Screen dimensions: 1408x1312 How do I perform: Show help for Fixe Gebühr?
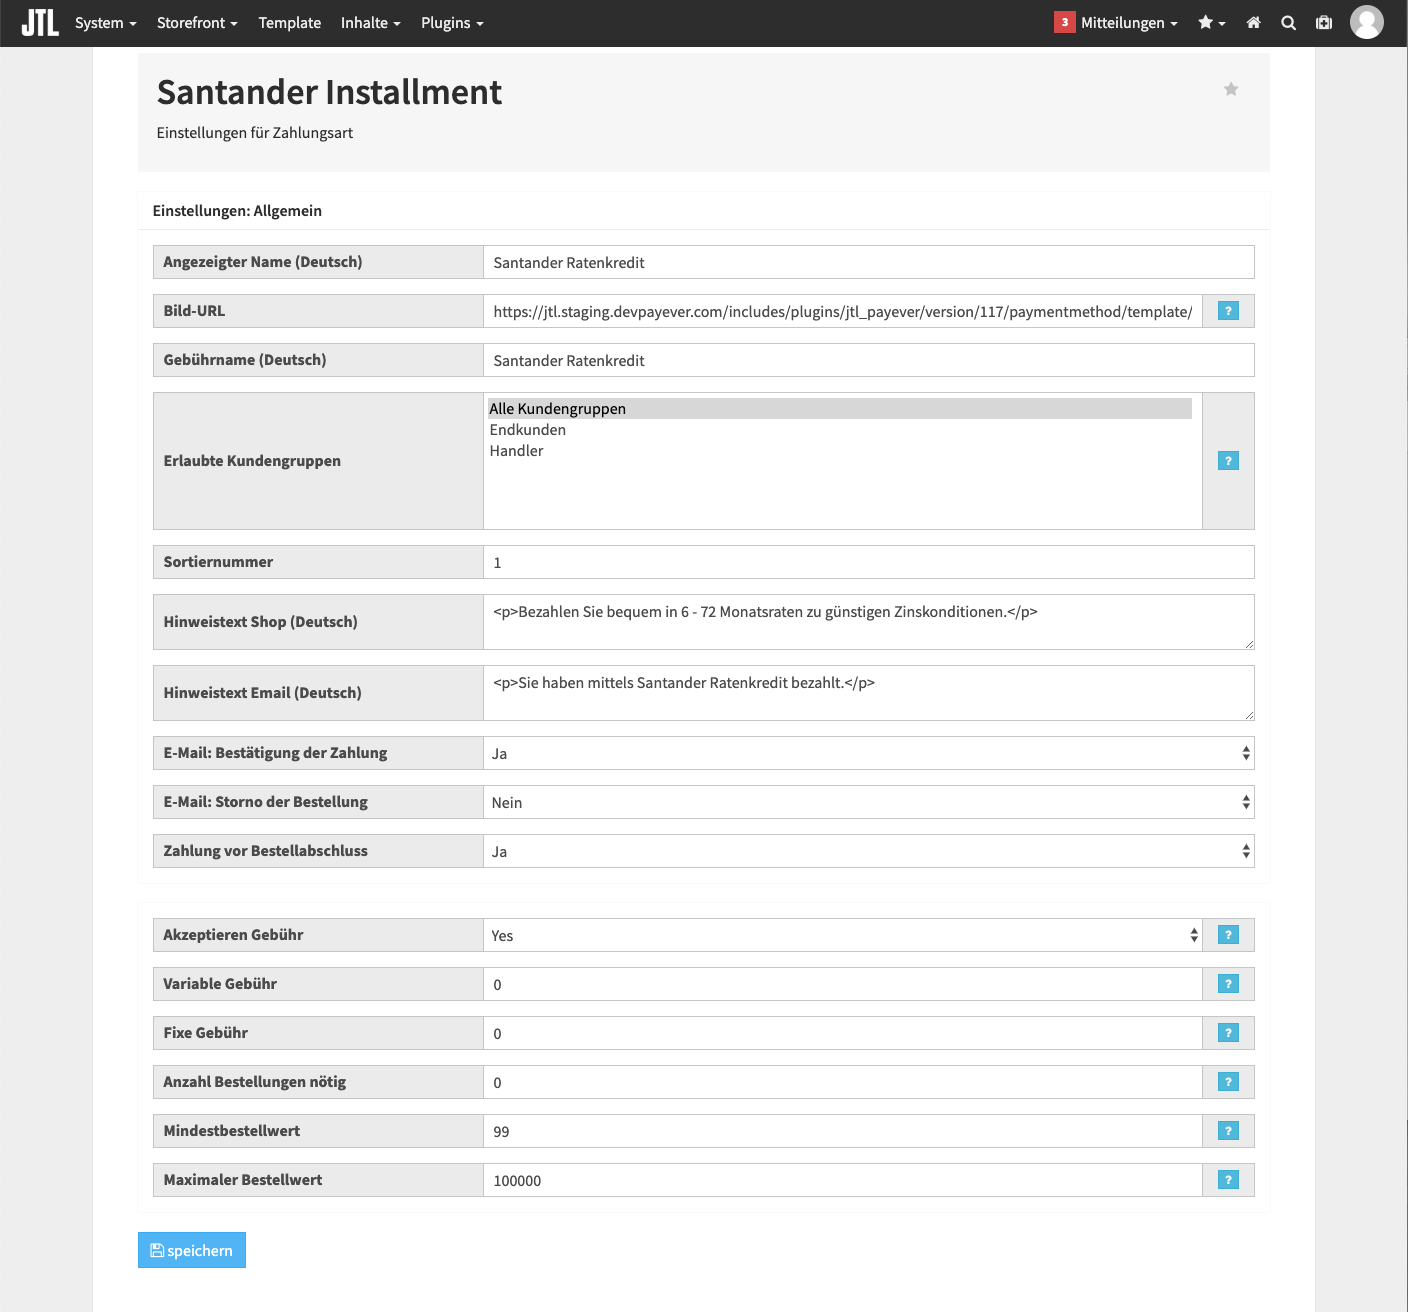(x=1228, y=1033)
